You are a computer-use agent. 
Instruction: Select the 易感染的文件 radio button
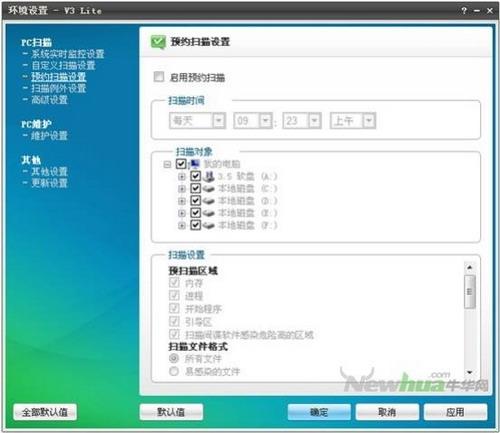point(174,371)
